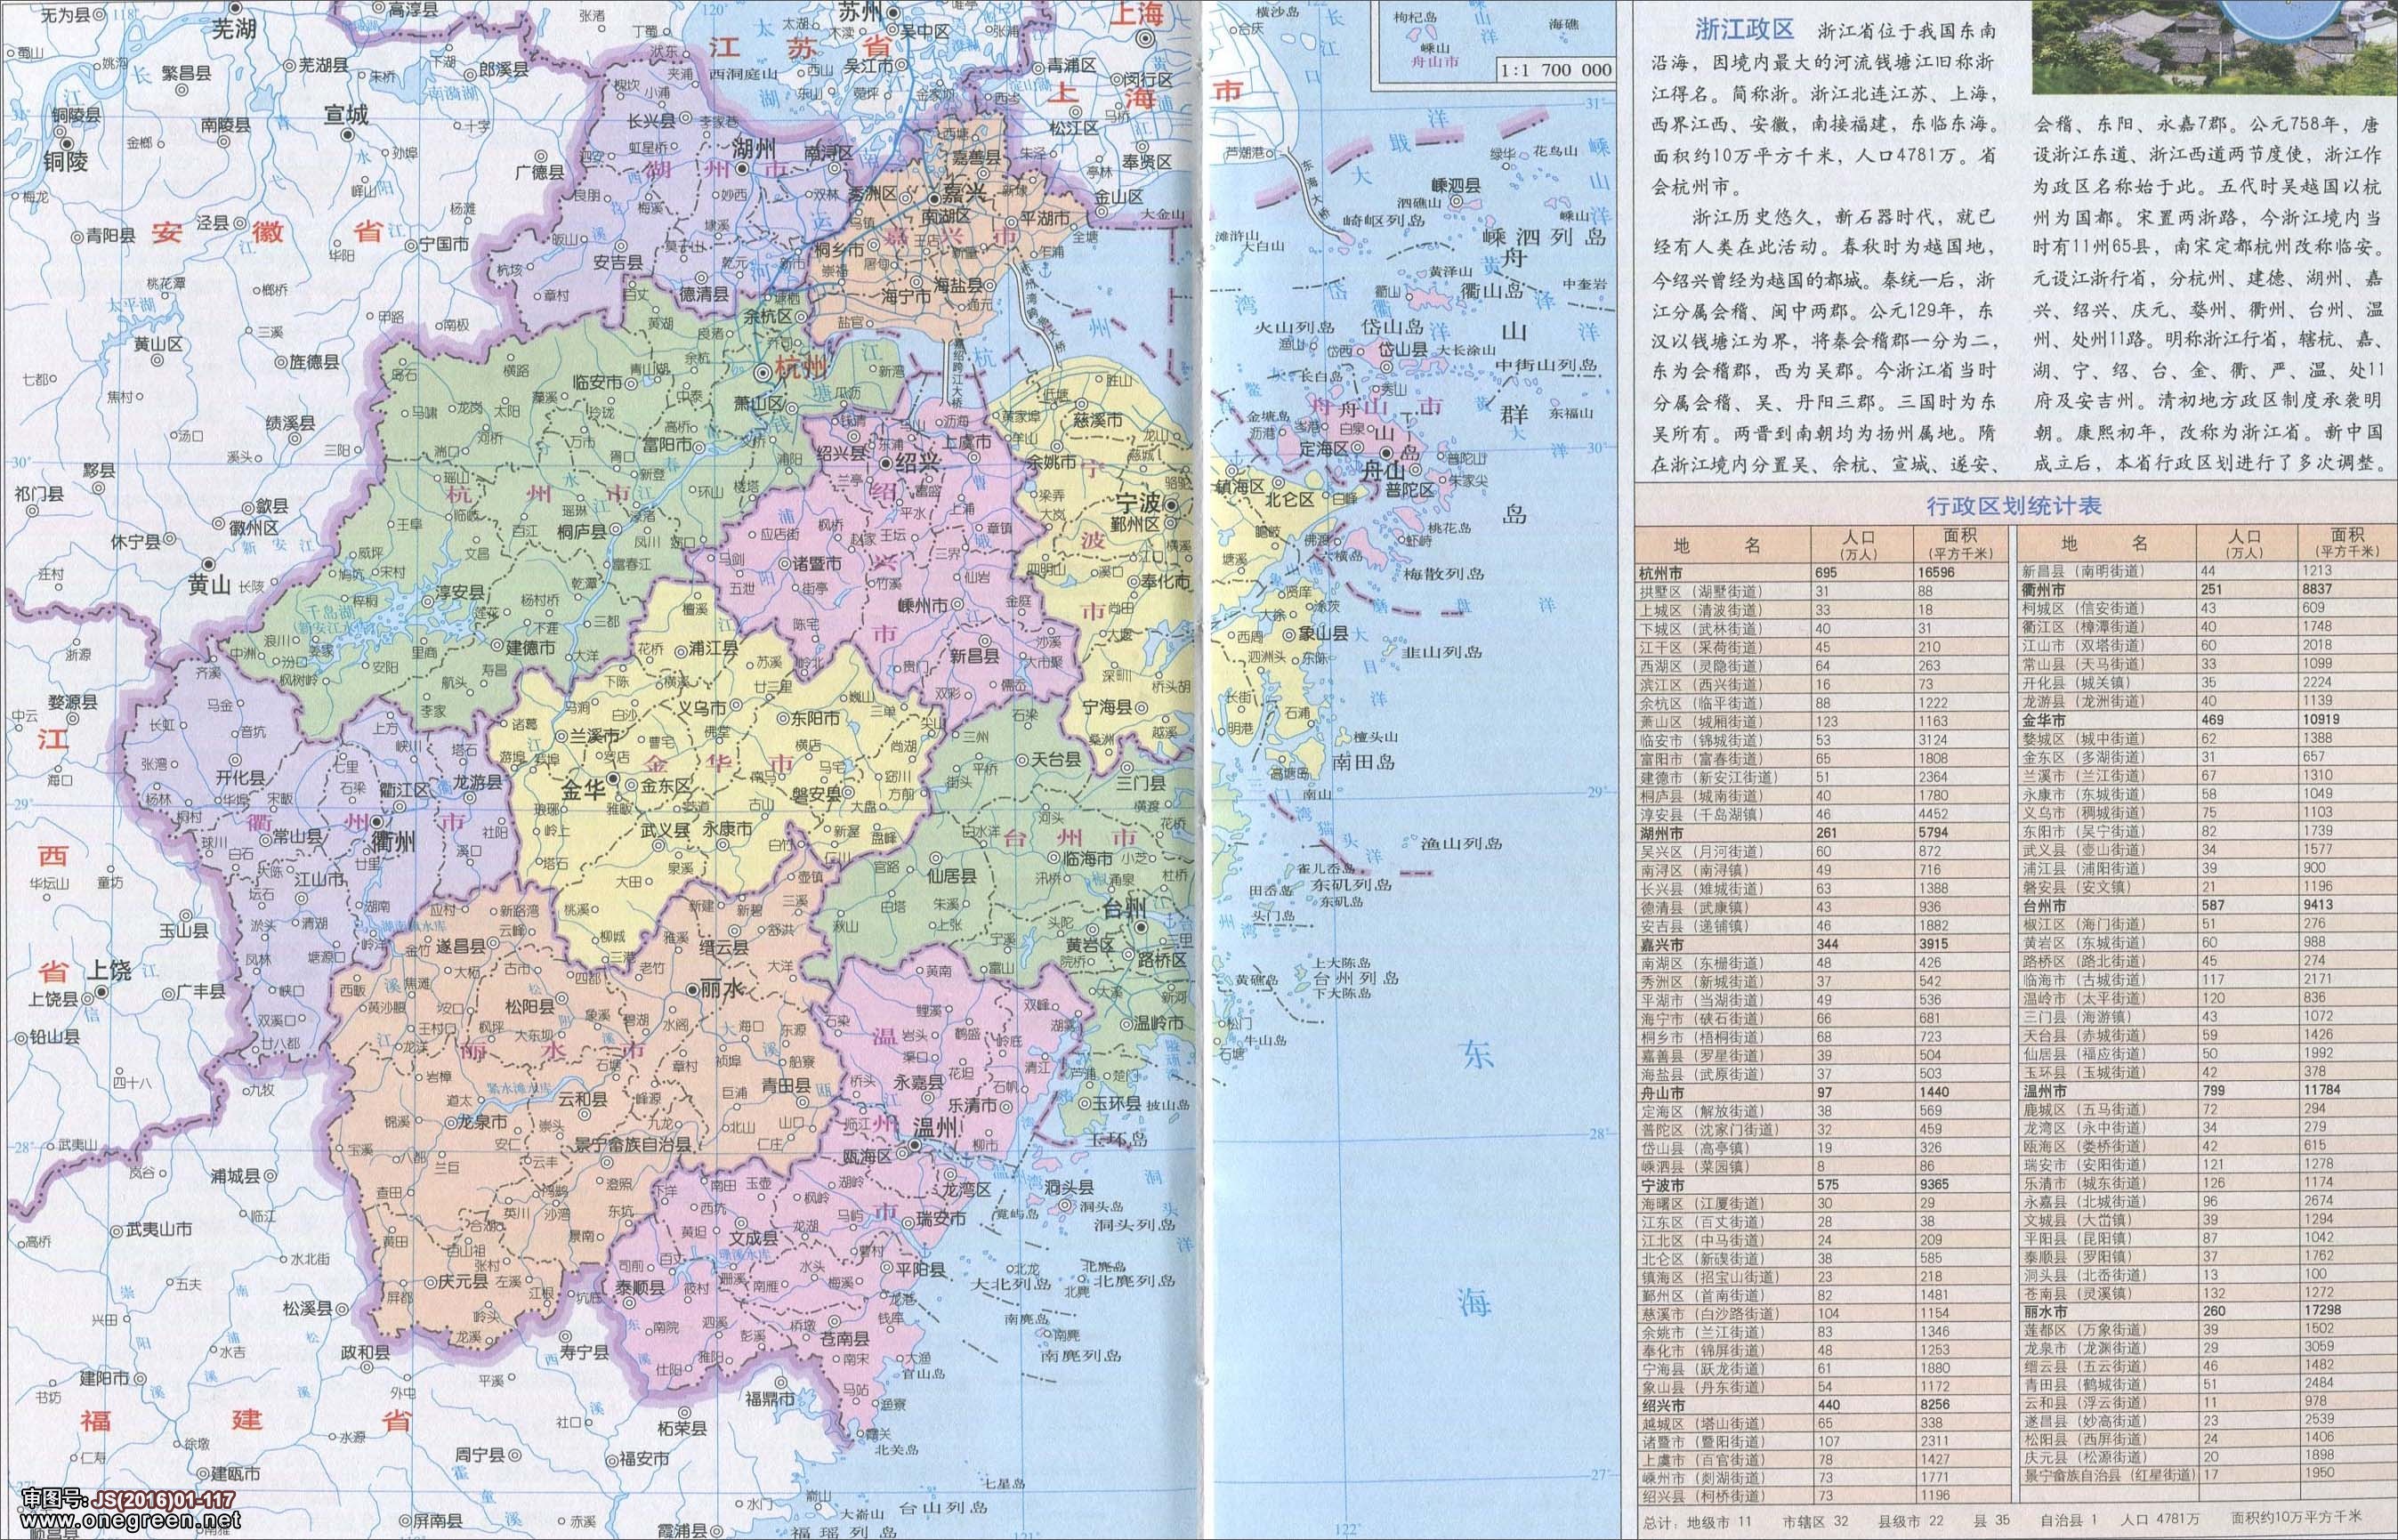Select the 杭州市 row in statistics table
The height and width of the screenshot is (1540, 2398).
(x=1662, y=573)
